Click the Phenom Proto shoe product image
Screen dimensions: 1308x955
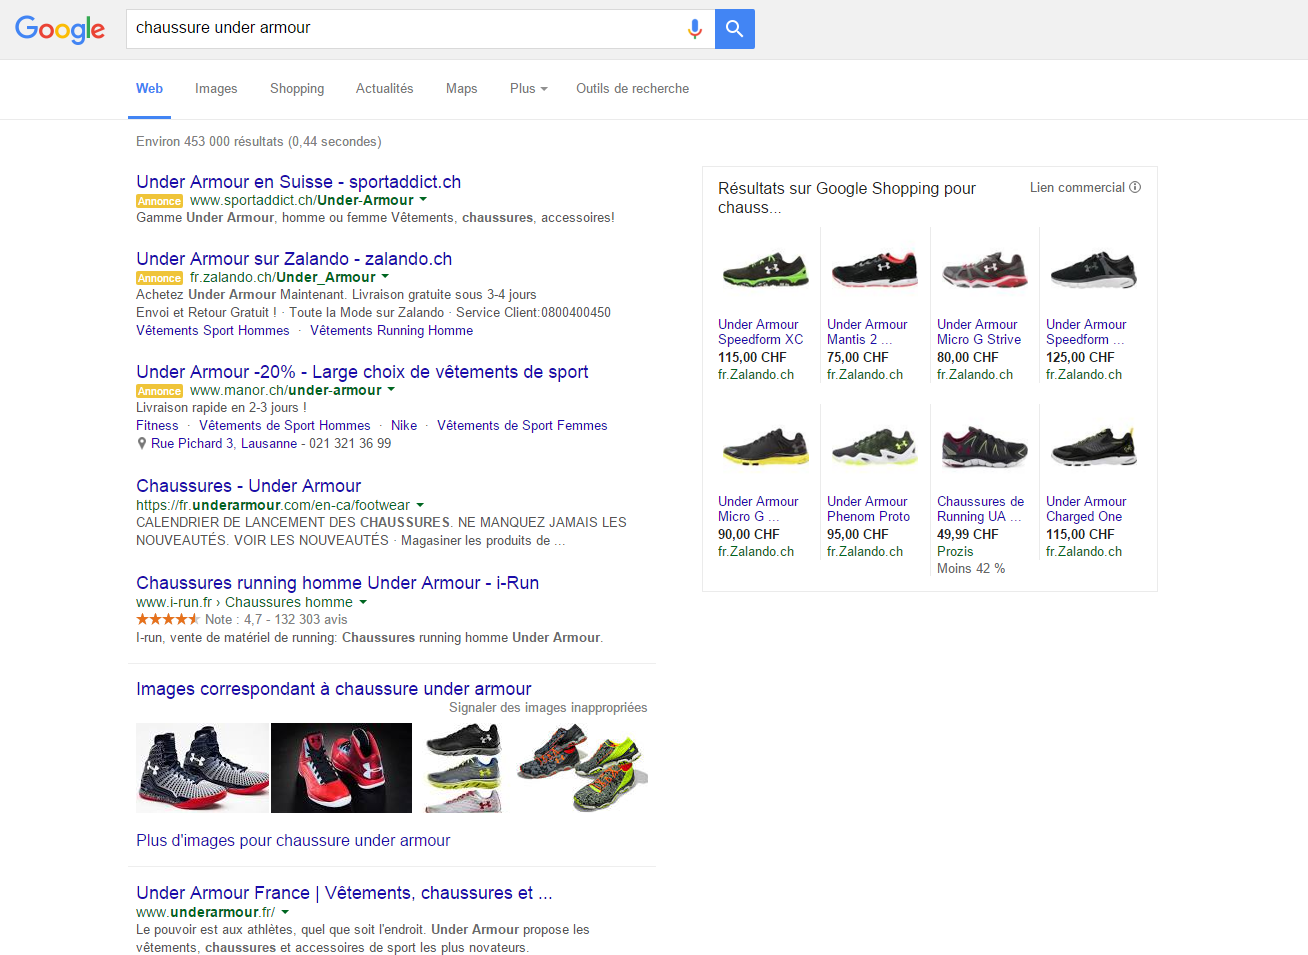(874, 447)
